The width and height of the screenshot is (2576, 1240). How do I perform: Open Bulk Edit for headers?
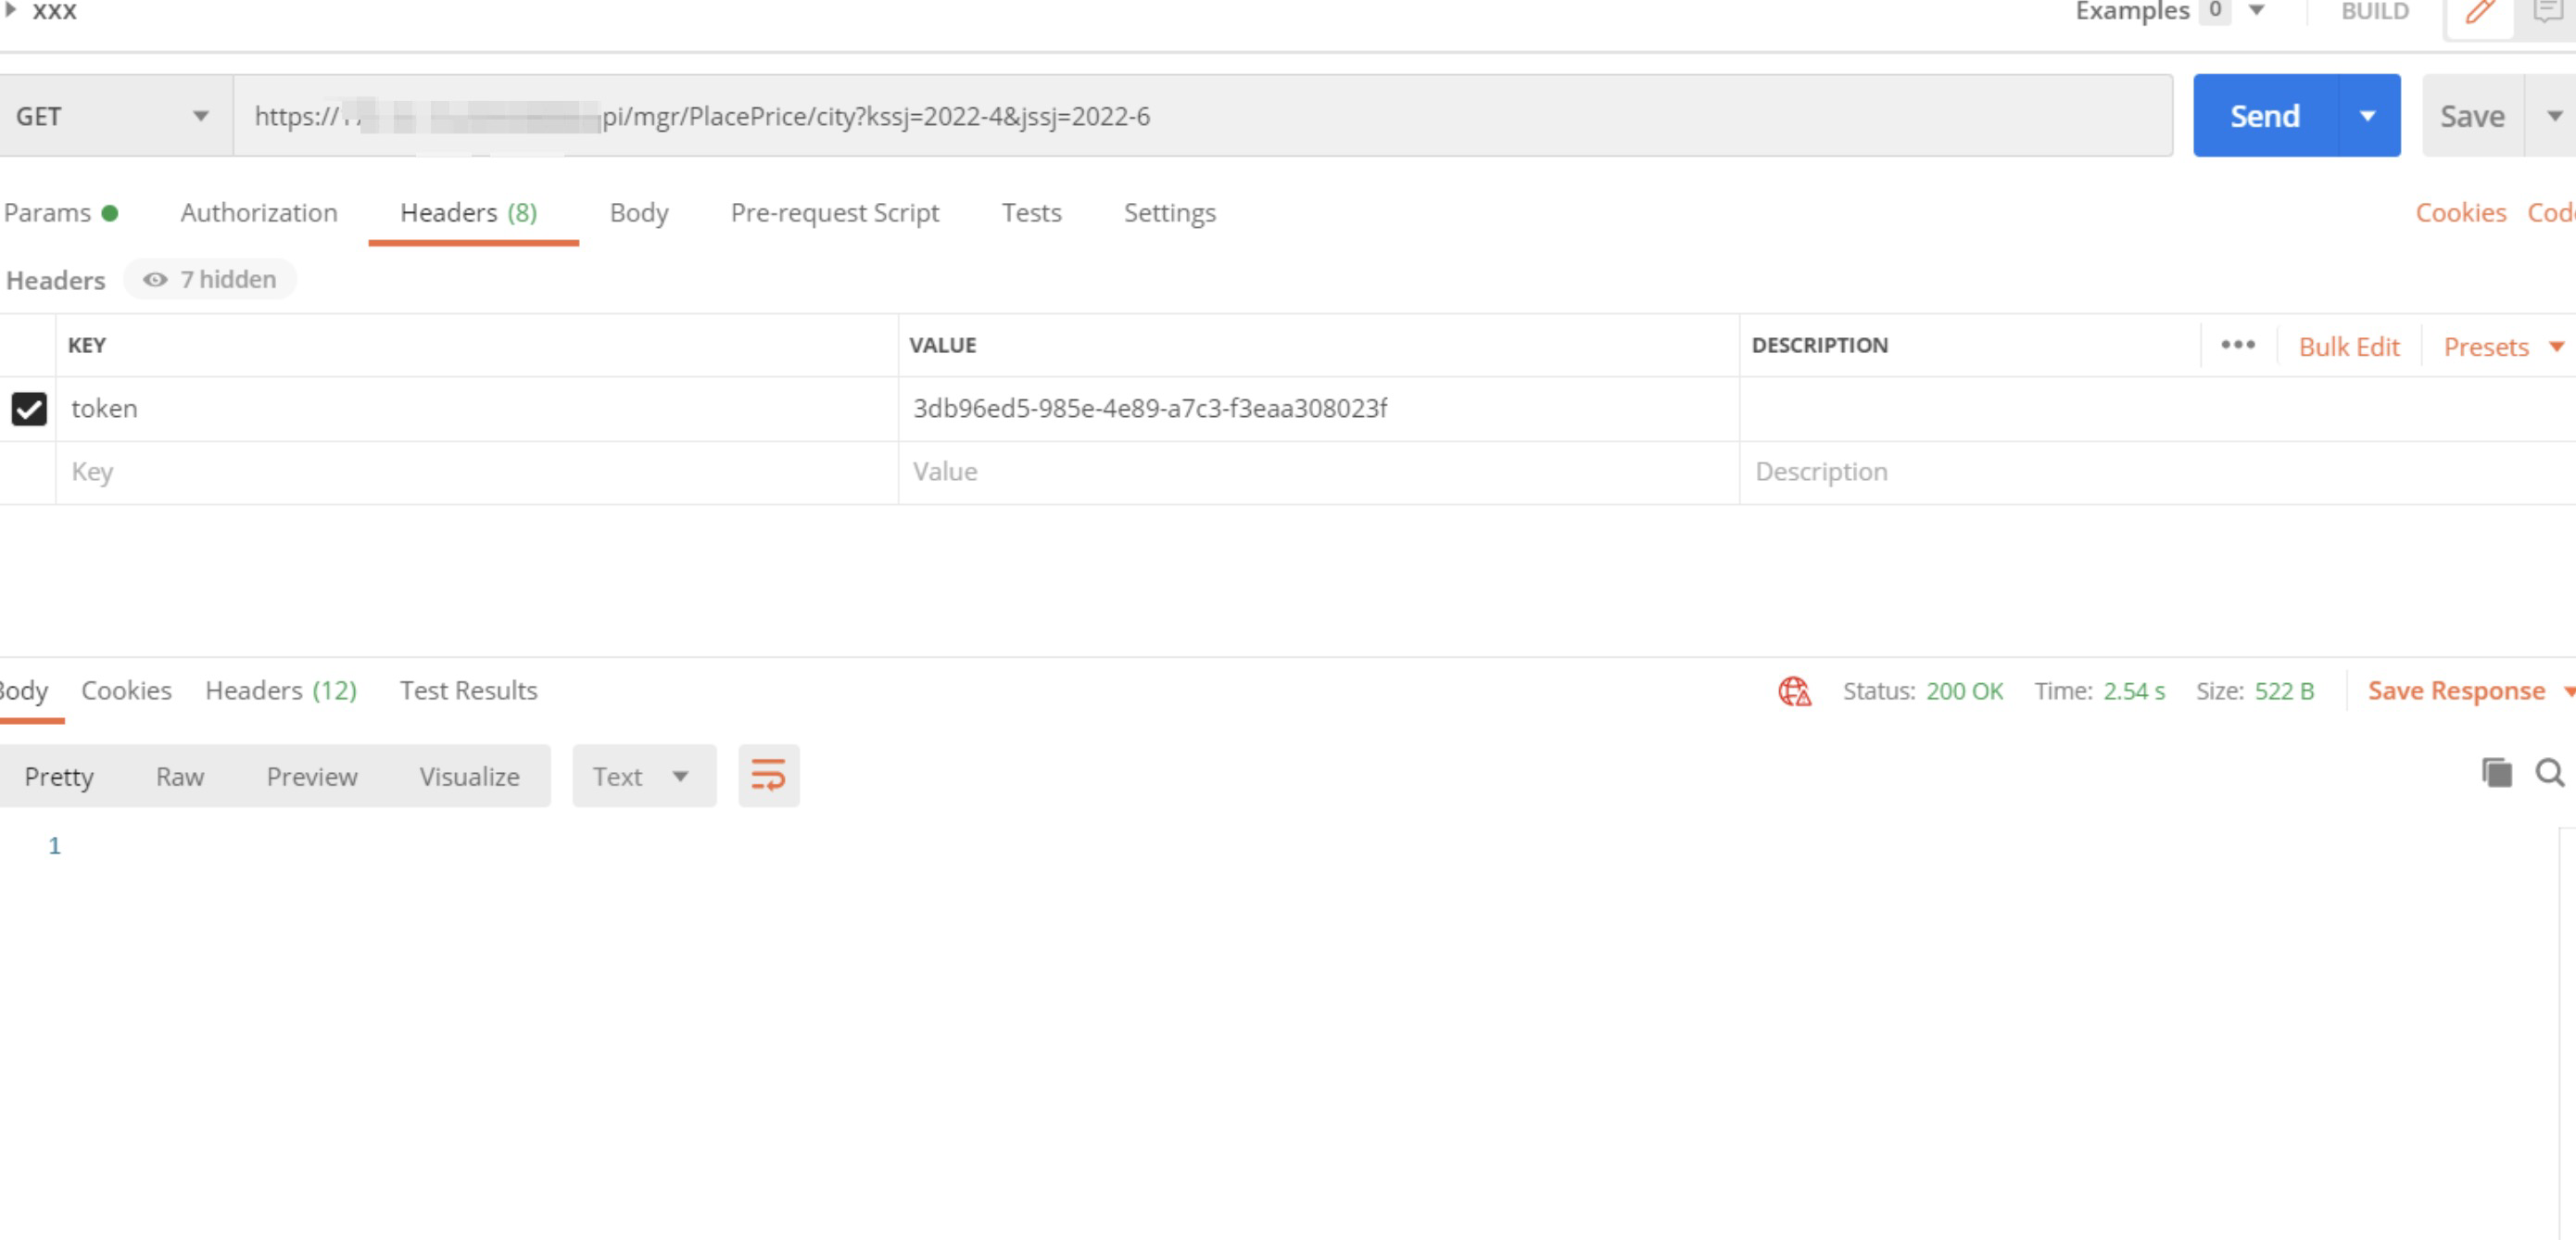point(2348,347)
